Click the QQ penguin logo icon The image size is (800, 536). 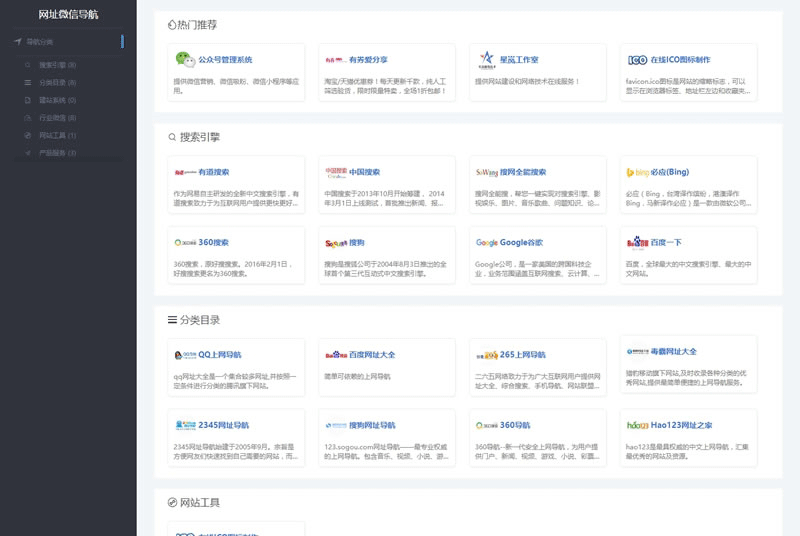coord(185,355)
